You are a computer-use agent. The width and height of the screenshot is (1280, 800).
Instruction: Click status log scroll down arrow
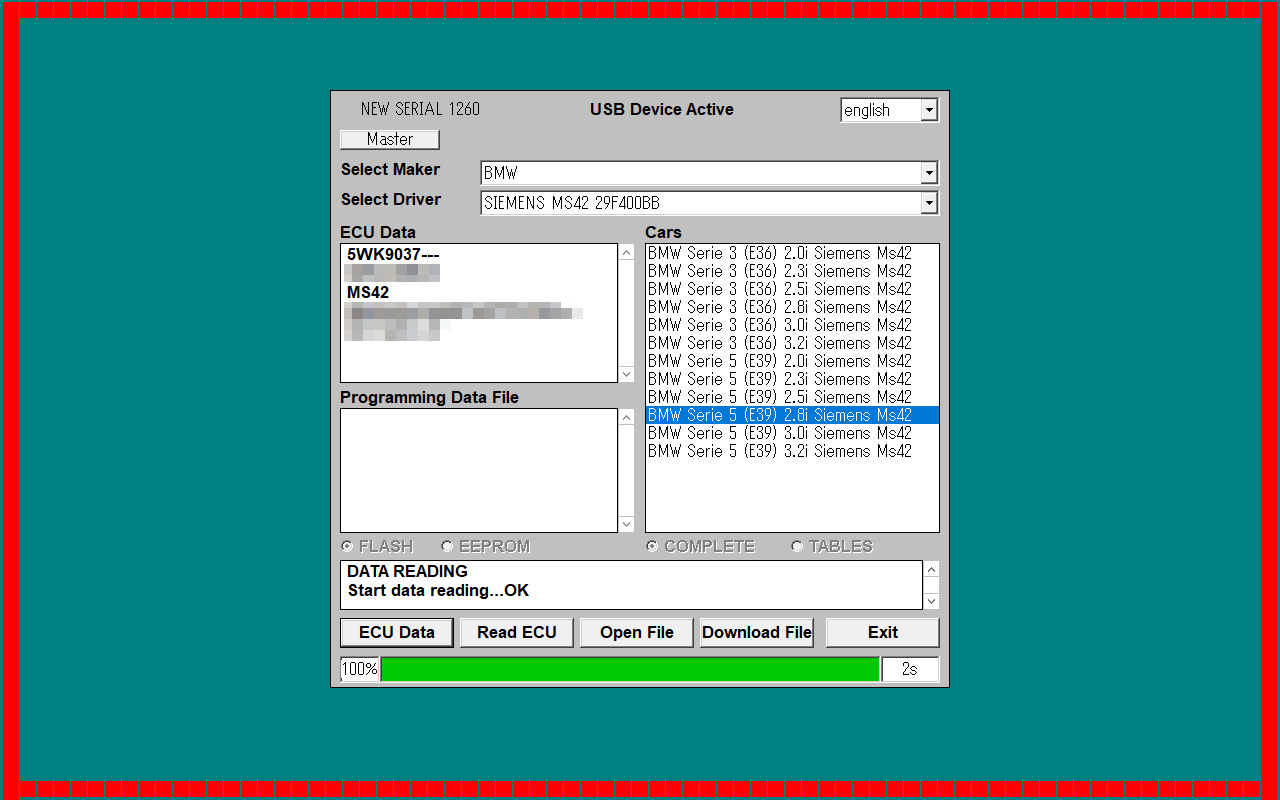[x=931, y=601]
